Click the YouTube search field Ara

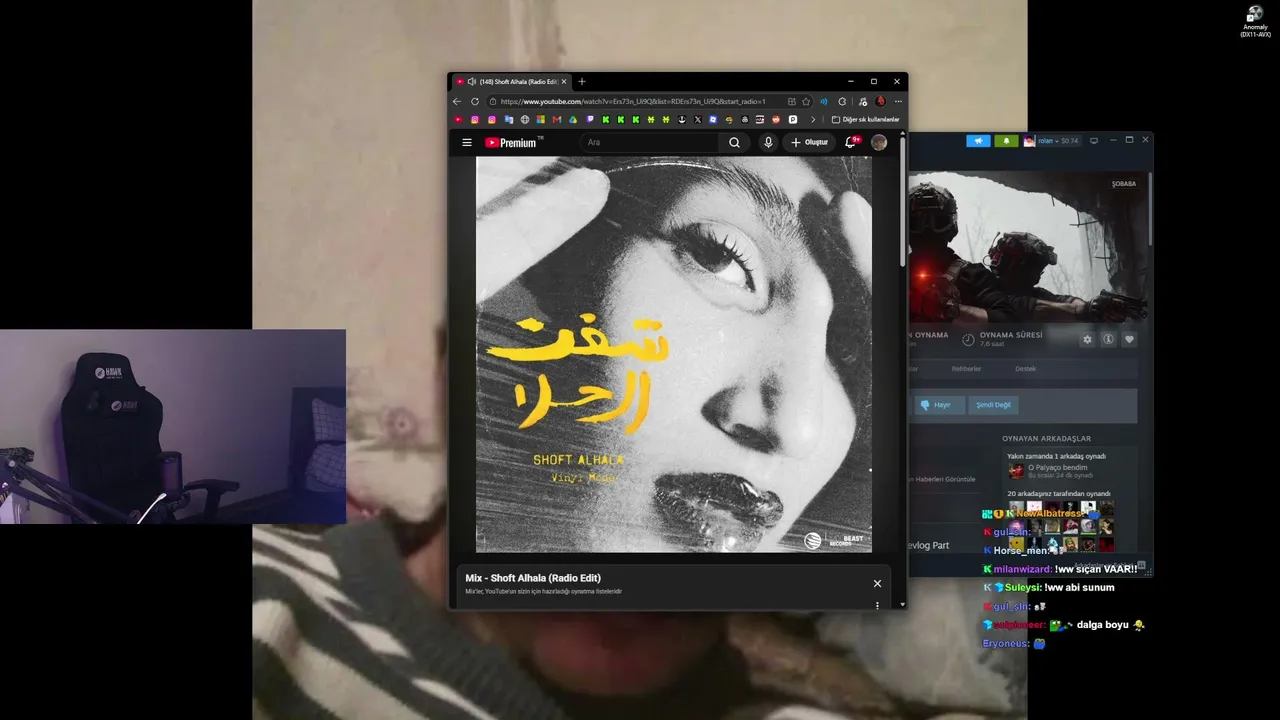tap(651, 143)
